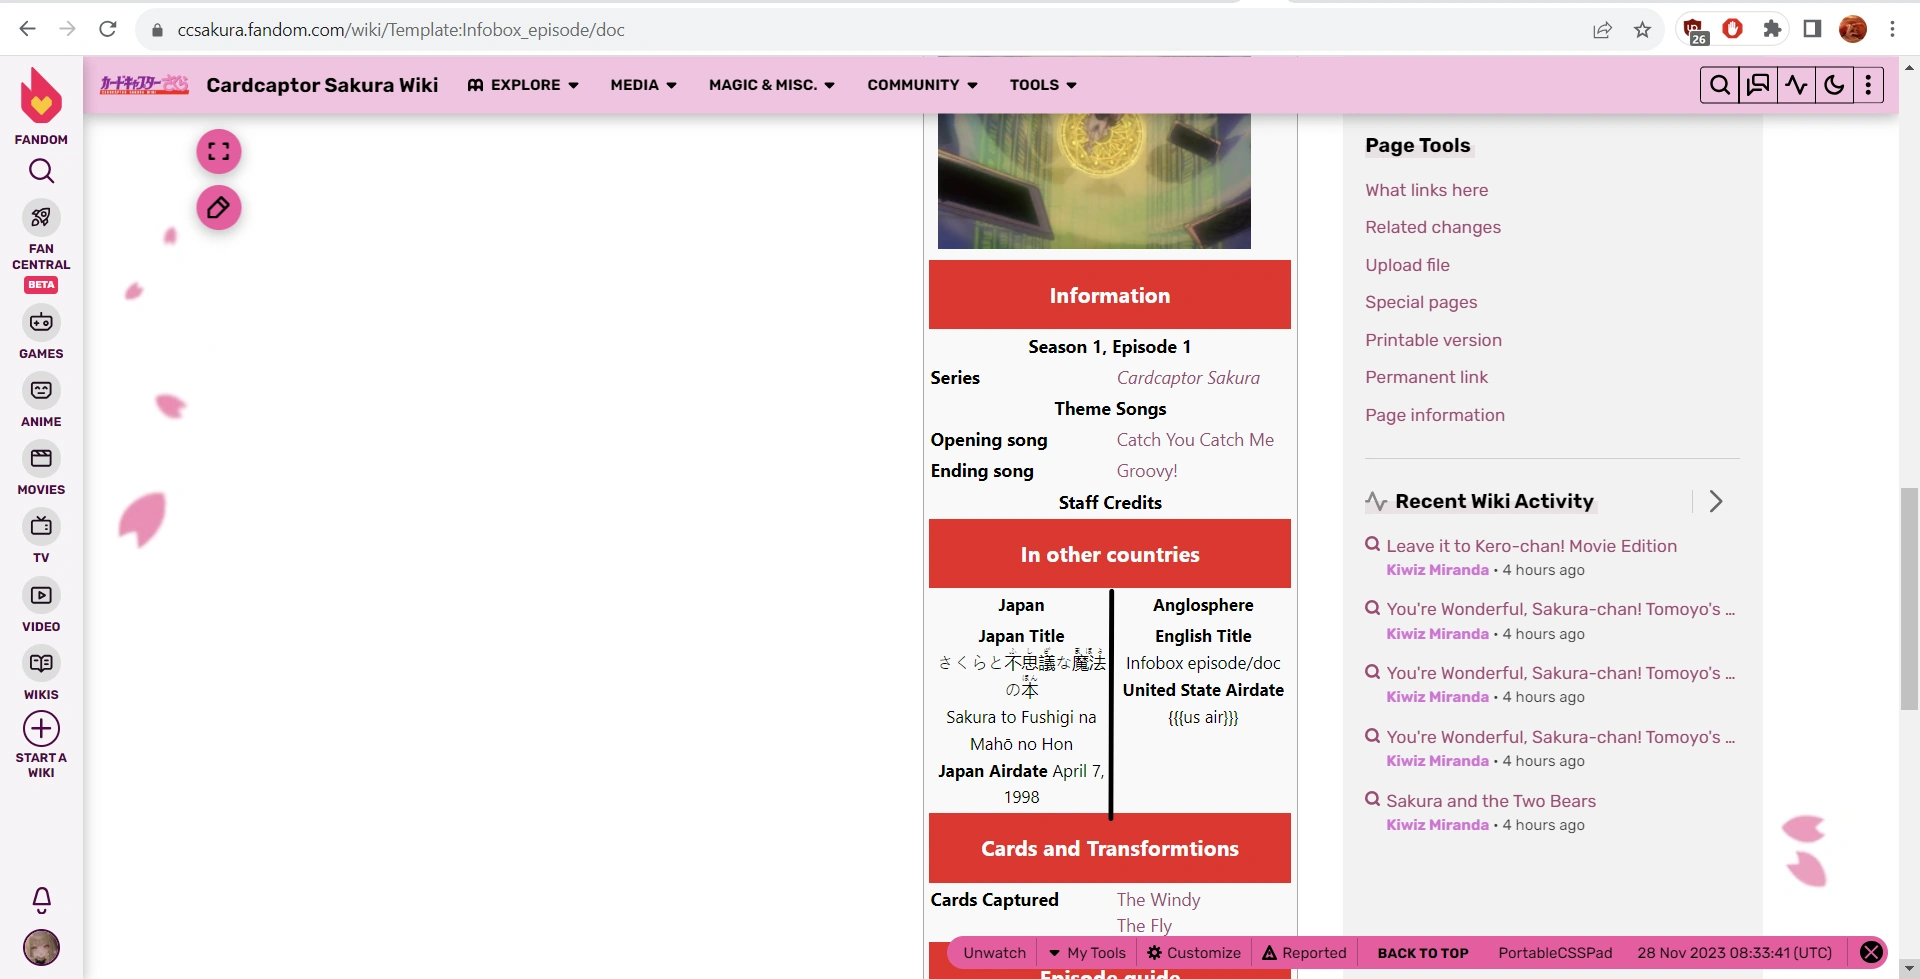The width and height of the screenshot is (1920, 979).
Task: Open the Customize gear in the bottom toolbar
Action: click(1193, 952)
